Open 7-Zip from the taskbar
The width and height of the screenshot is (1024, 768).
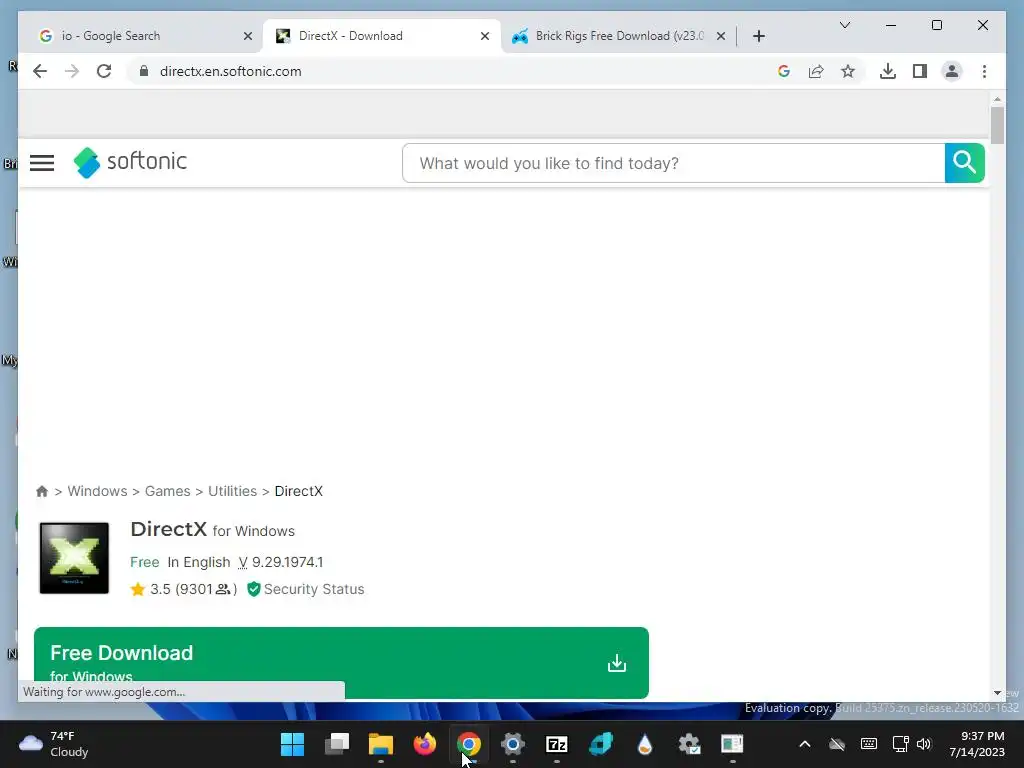point(556,744)
